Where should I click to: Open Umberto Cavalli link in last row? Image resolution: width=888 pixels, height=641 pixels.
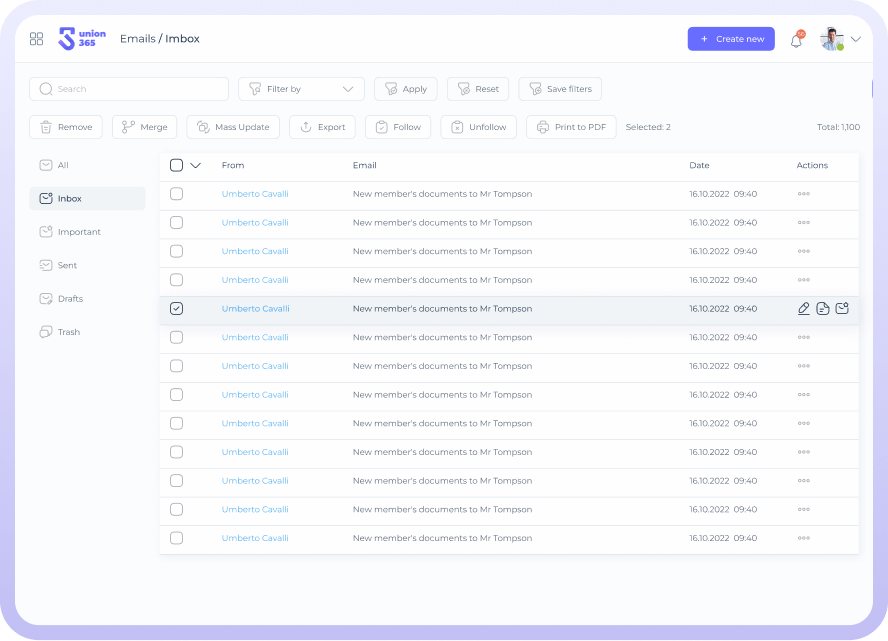255,538
